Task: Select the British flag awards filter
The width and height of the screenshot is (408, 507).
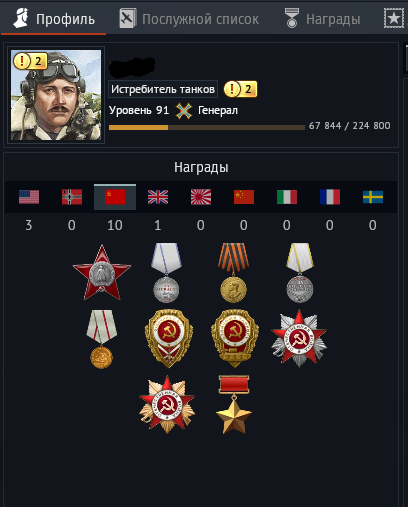Action: point(158,197)
